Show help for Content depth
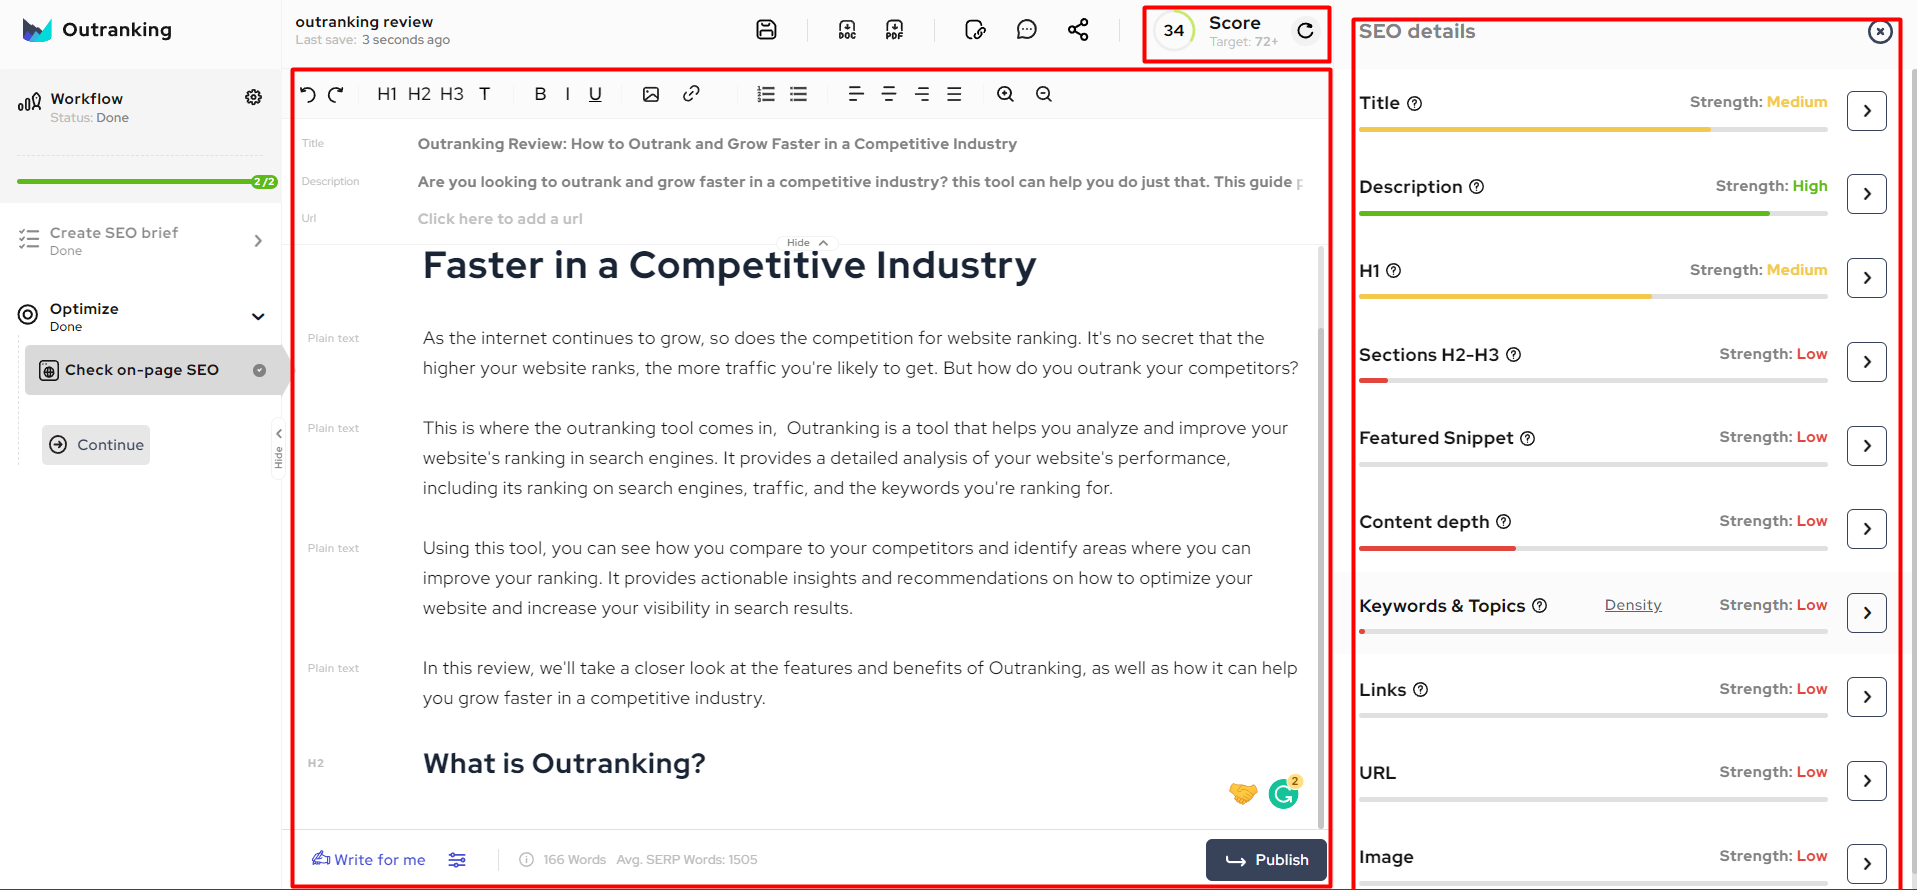 click(1503, 522)
